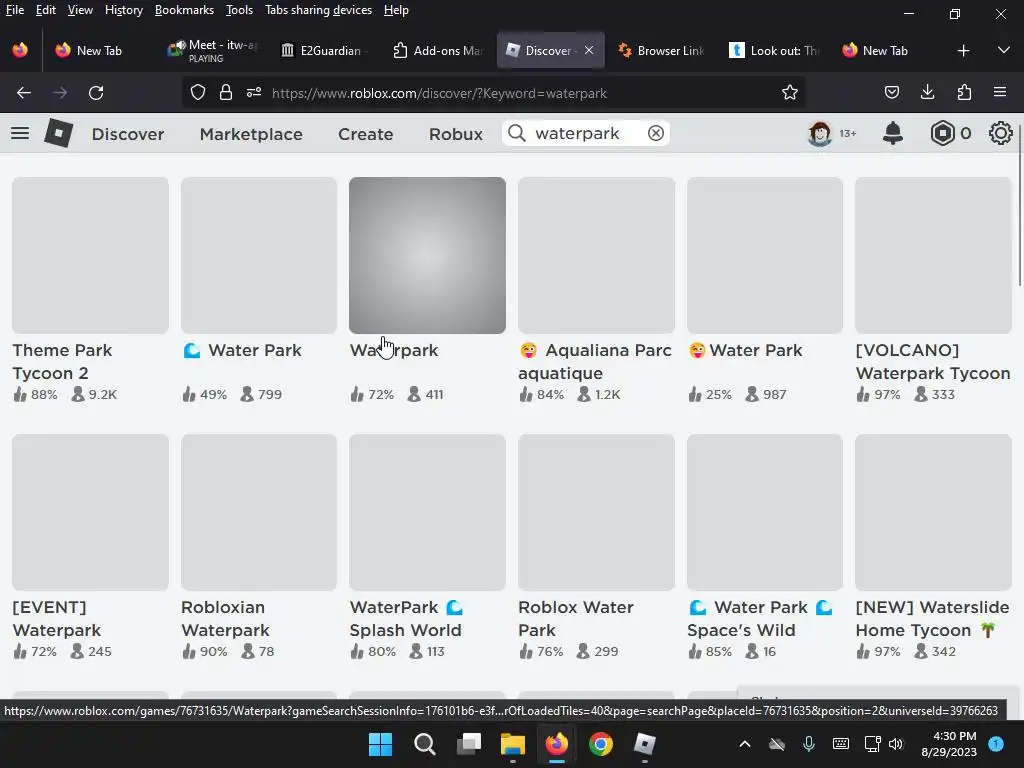1024x768 pixels.
Task: Open the Roblox notifications bell
Action: coord(893,133)
